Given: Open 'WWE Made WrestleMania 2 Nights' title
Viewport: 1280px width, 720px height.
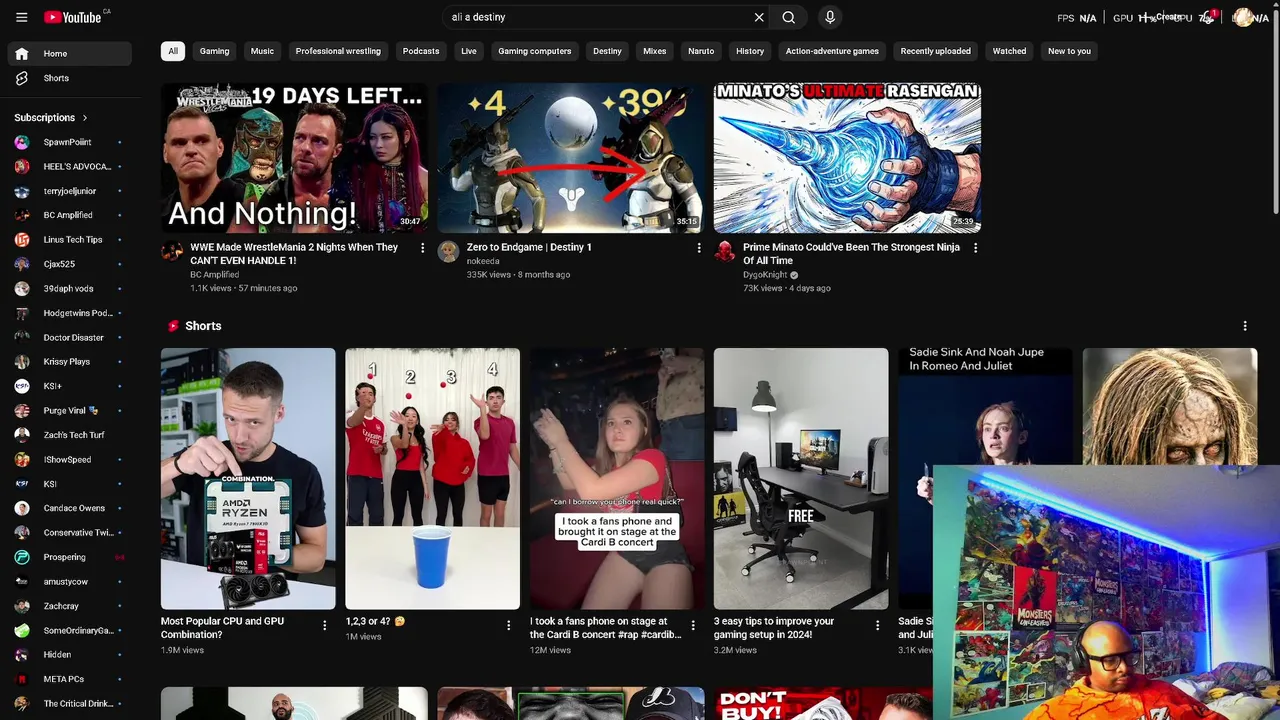Looking at the screenshot, I should tap(294, 254).
